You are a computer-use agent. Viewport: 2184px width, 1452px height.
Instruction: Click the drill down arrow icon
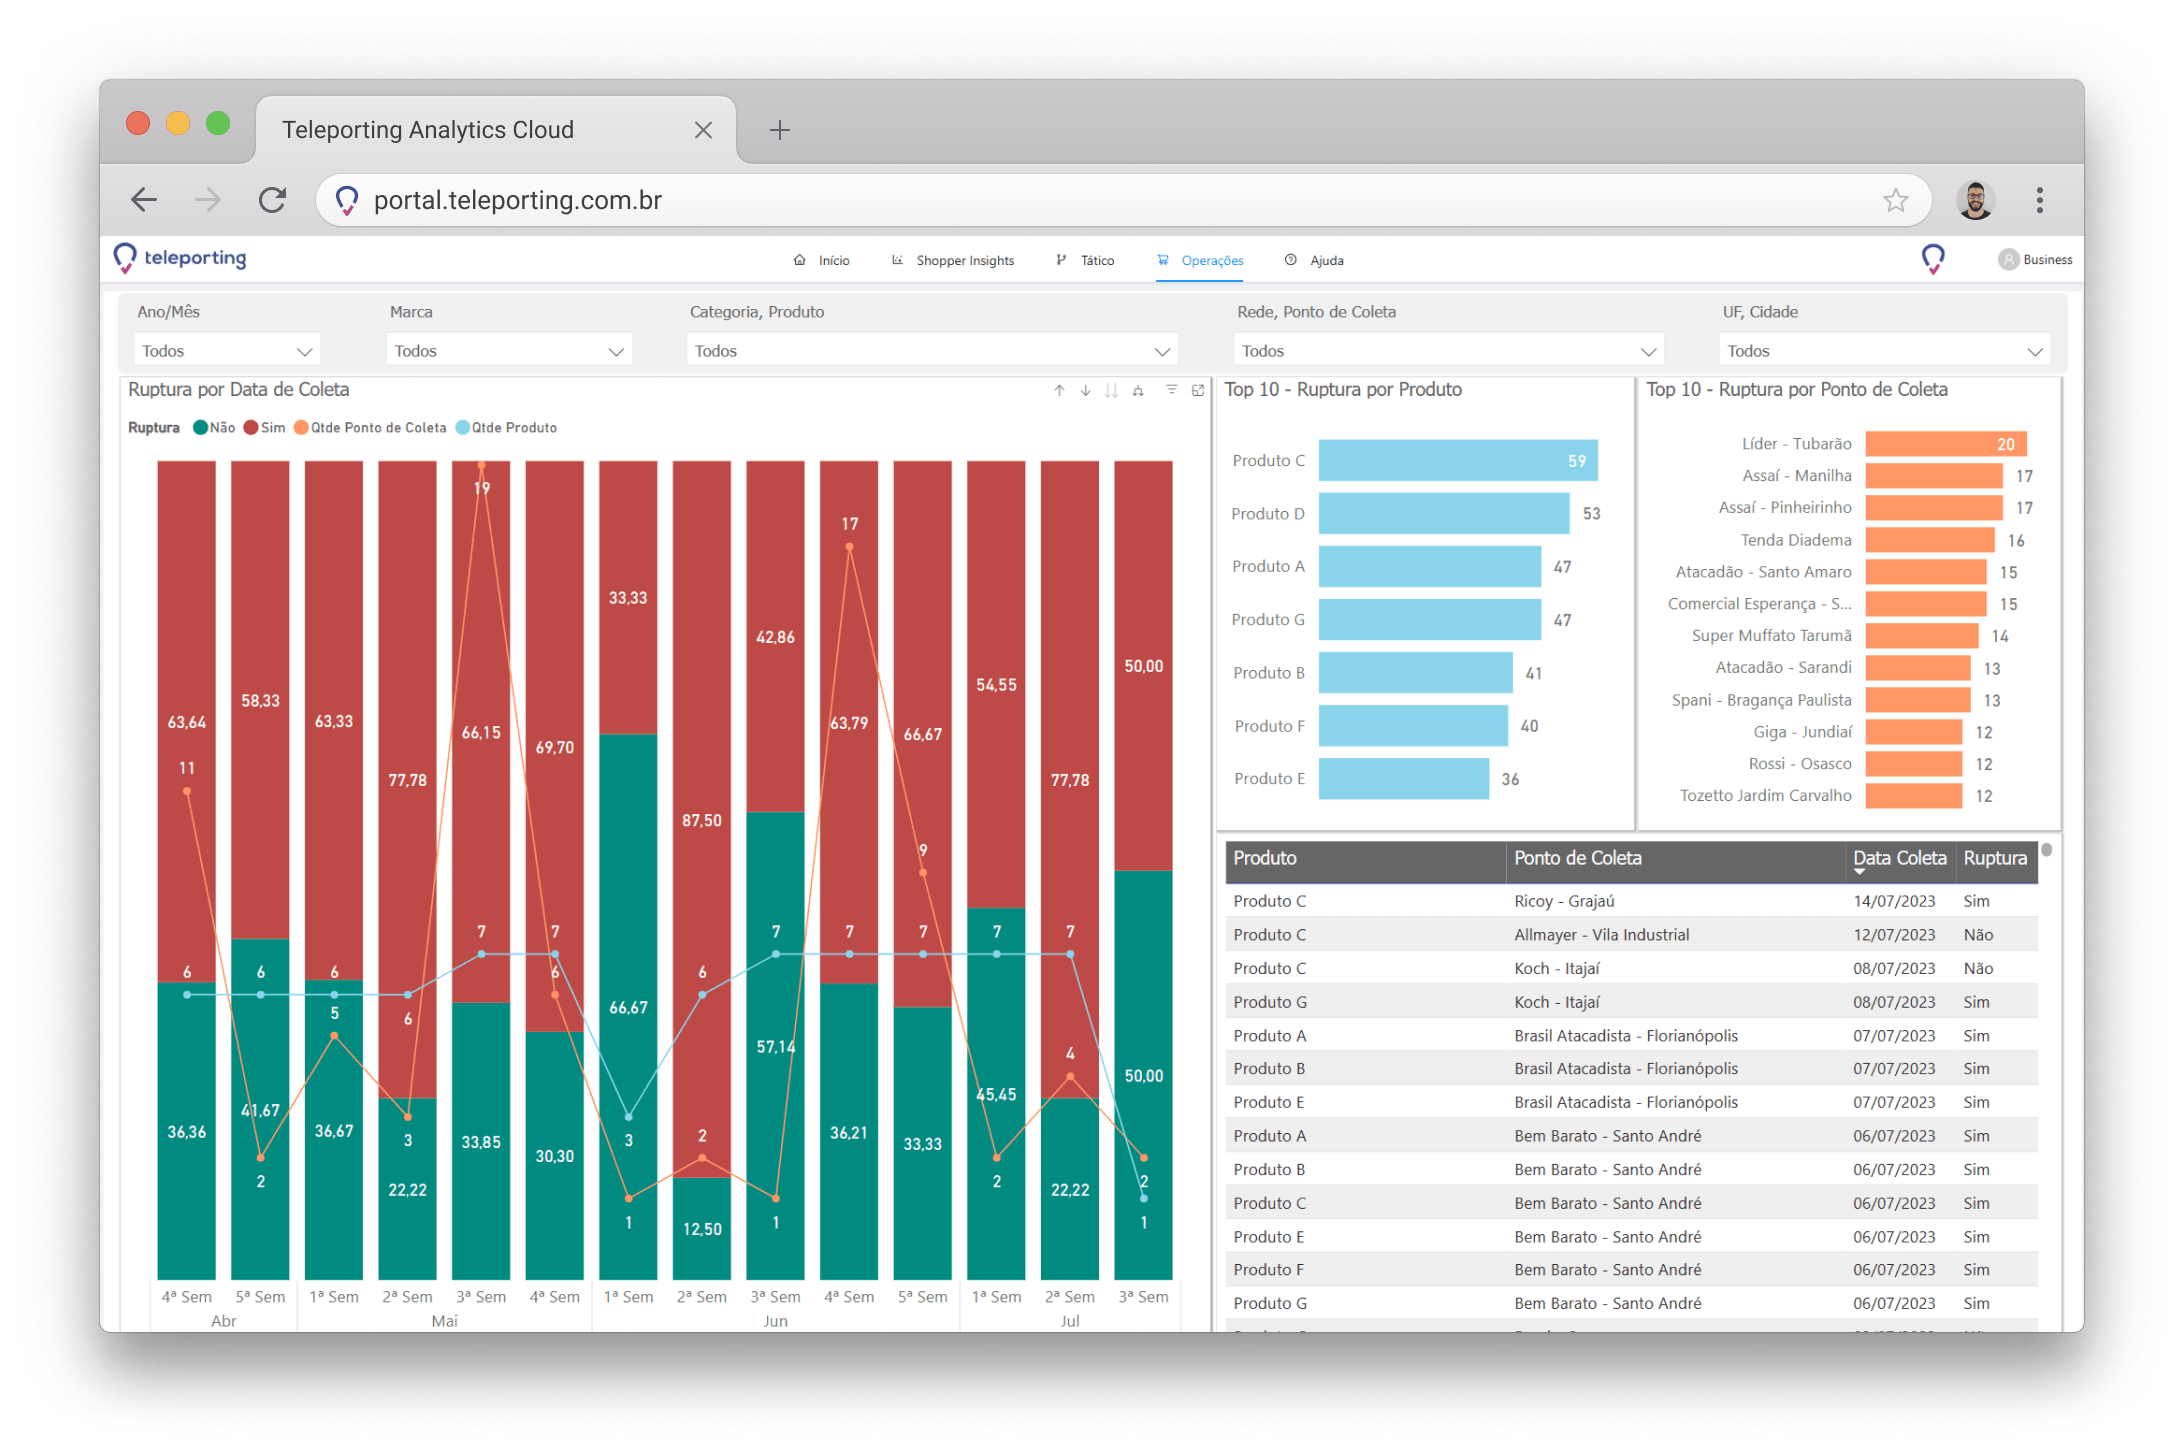[x=1085, y=391]
